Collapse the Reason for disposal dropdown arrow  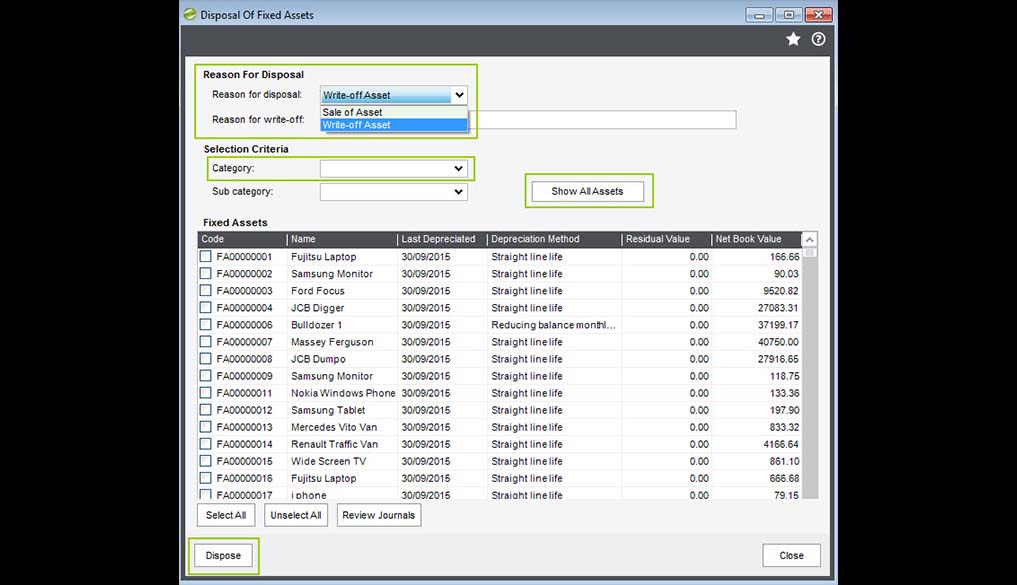(459, 95)
